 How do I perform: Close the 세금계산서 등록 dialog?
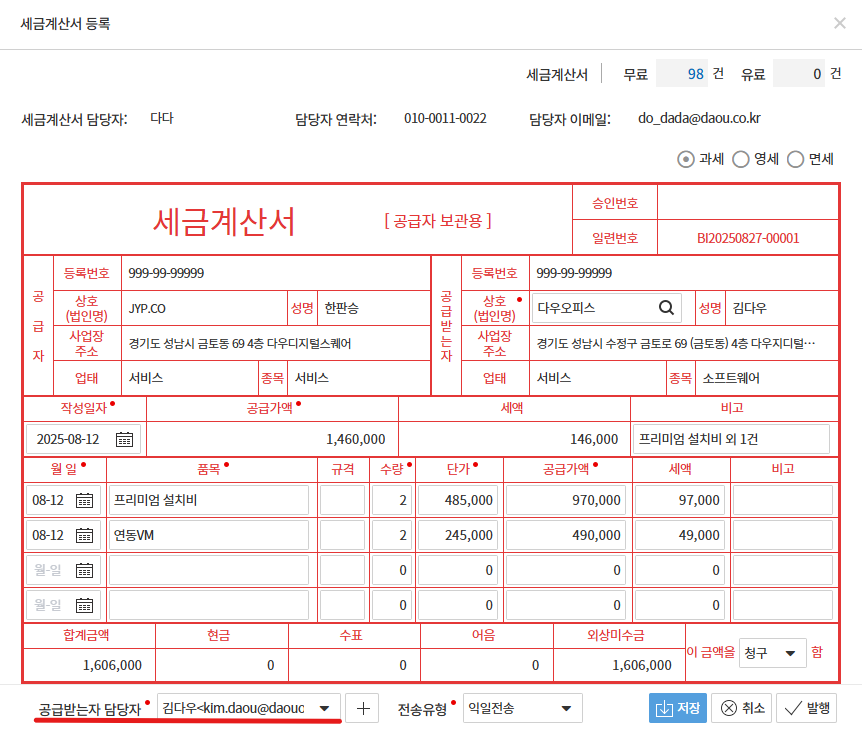[839, 23]
